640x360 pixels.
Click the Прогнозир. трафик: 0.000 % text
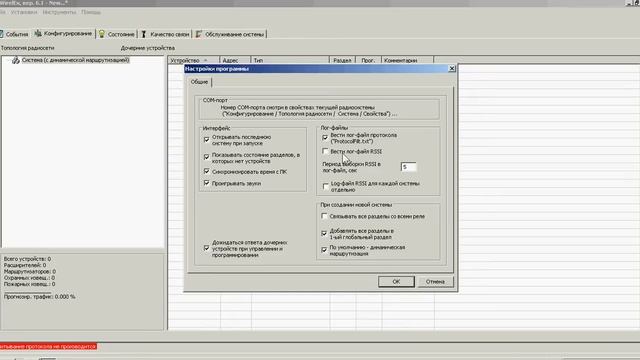tap(40, 297)
